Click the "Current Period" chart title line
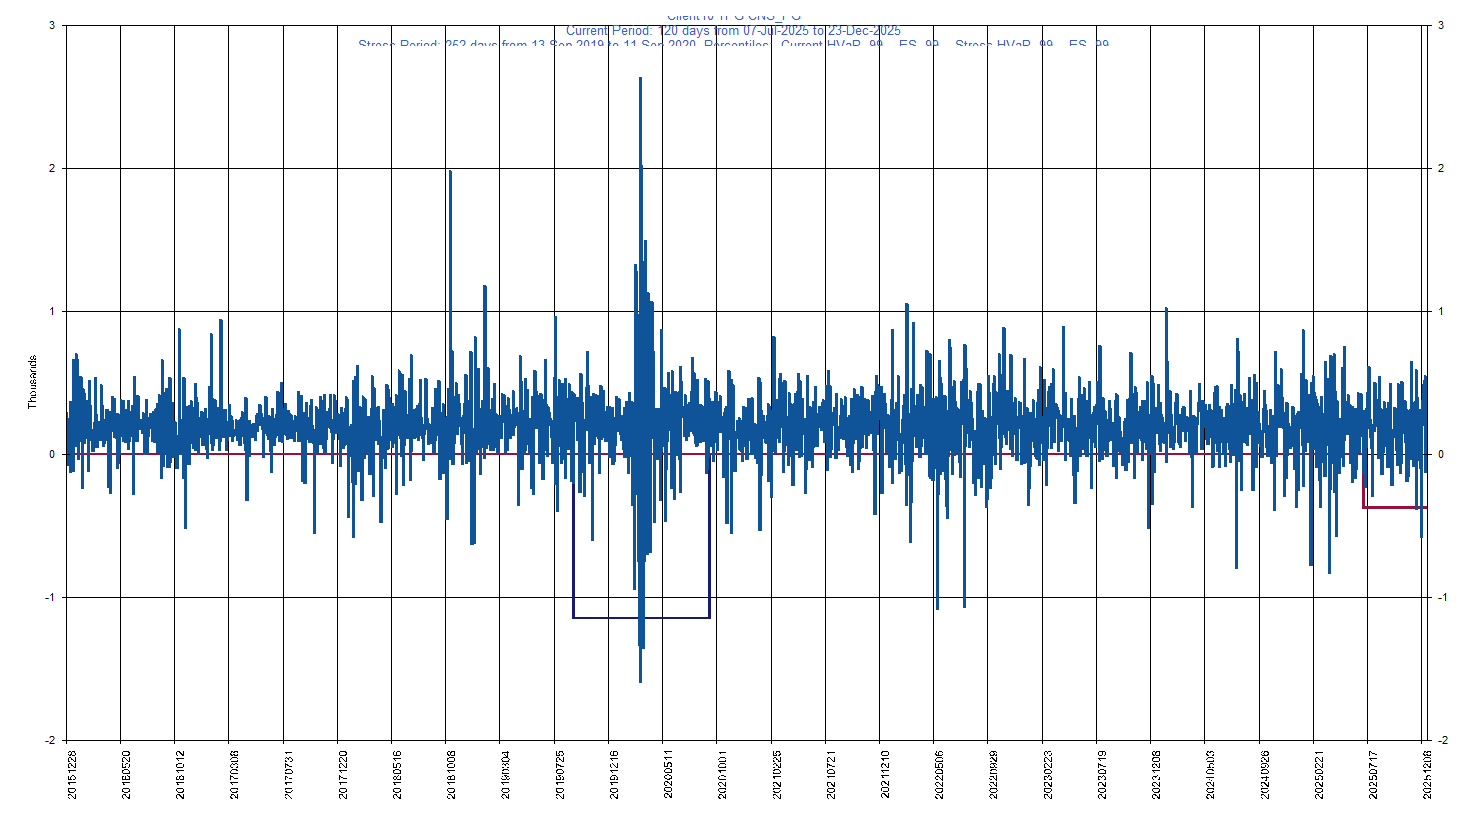Screen dimensions: 1470x820 733,31
